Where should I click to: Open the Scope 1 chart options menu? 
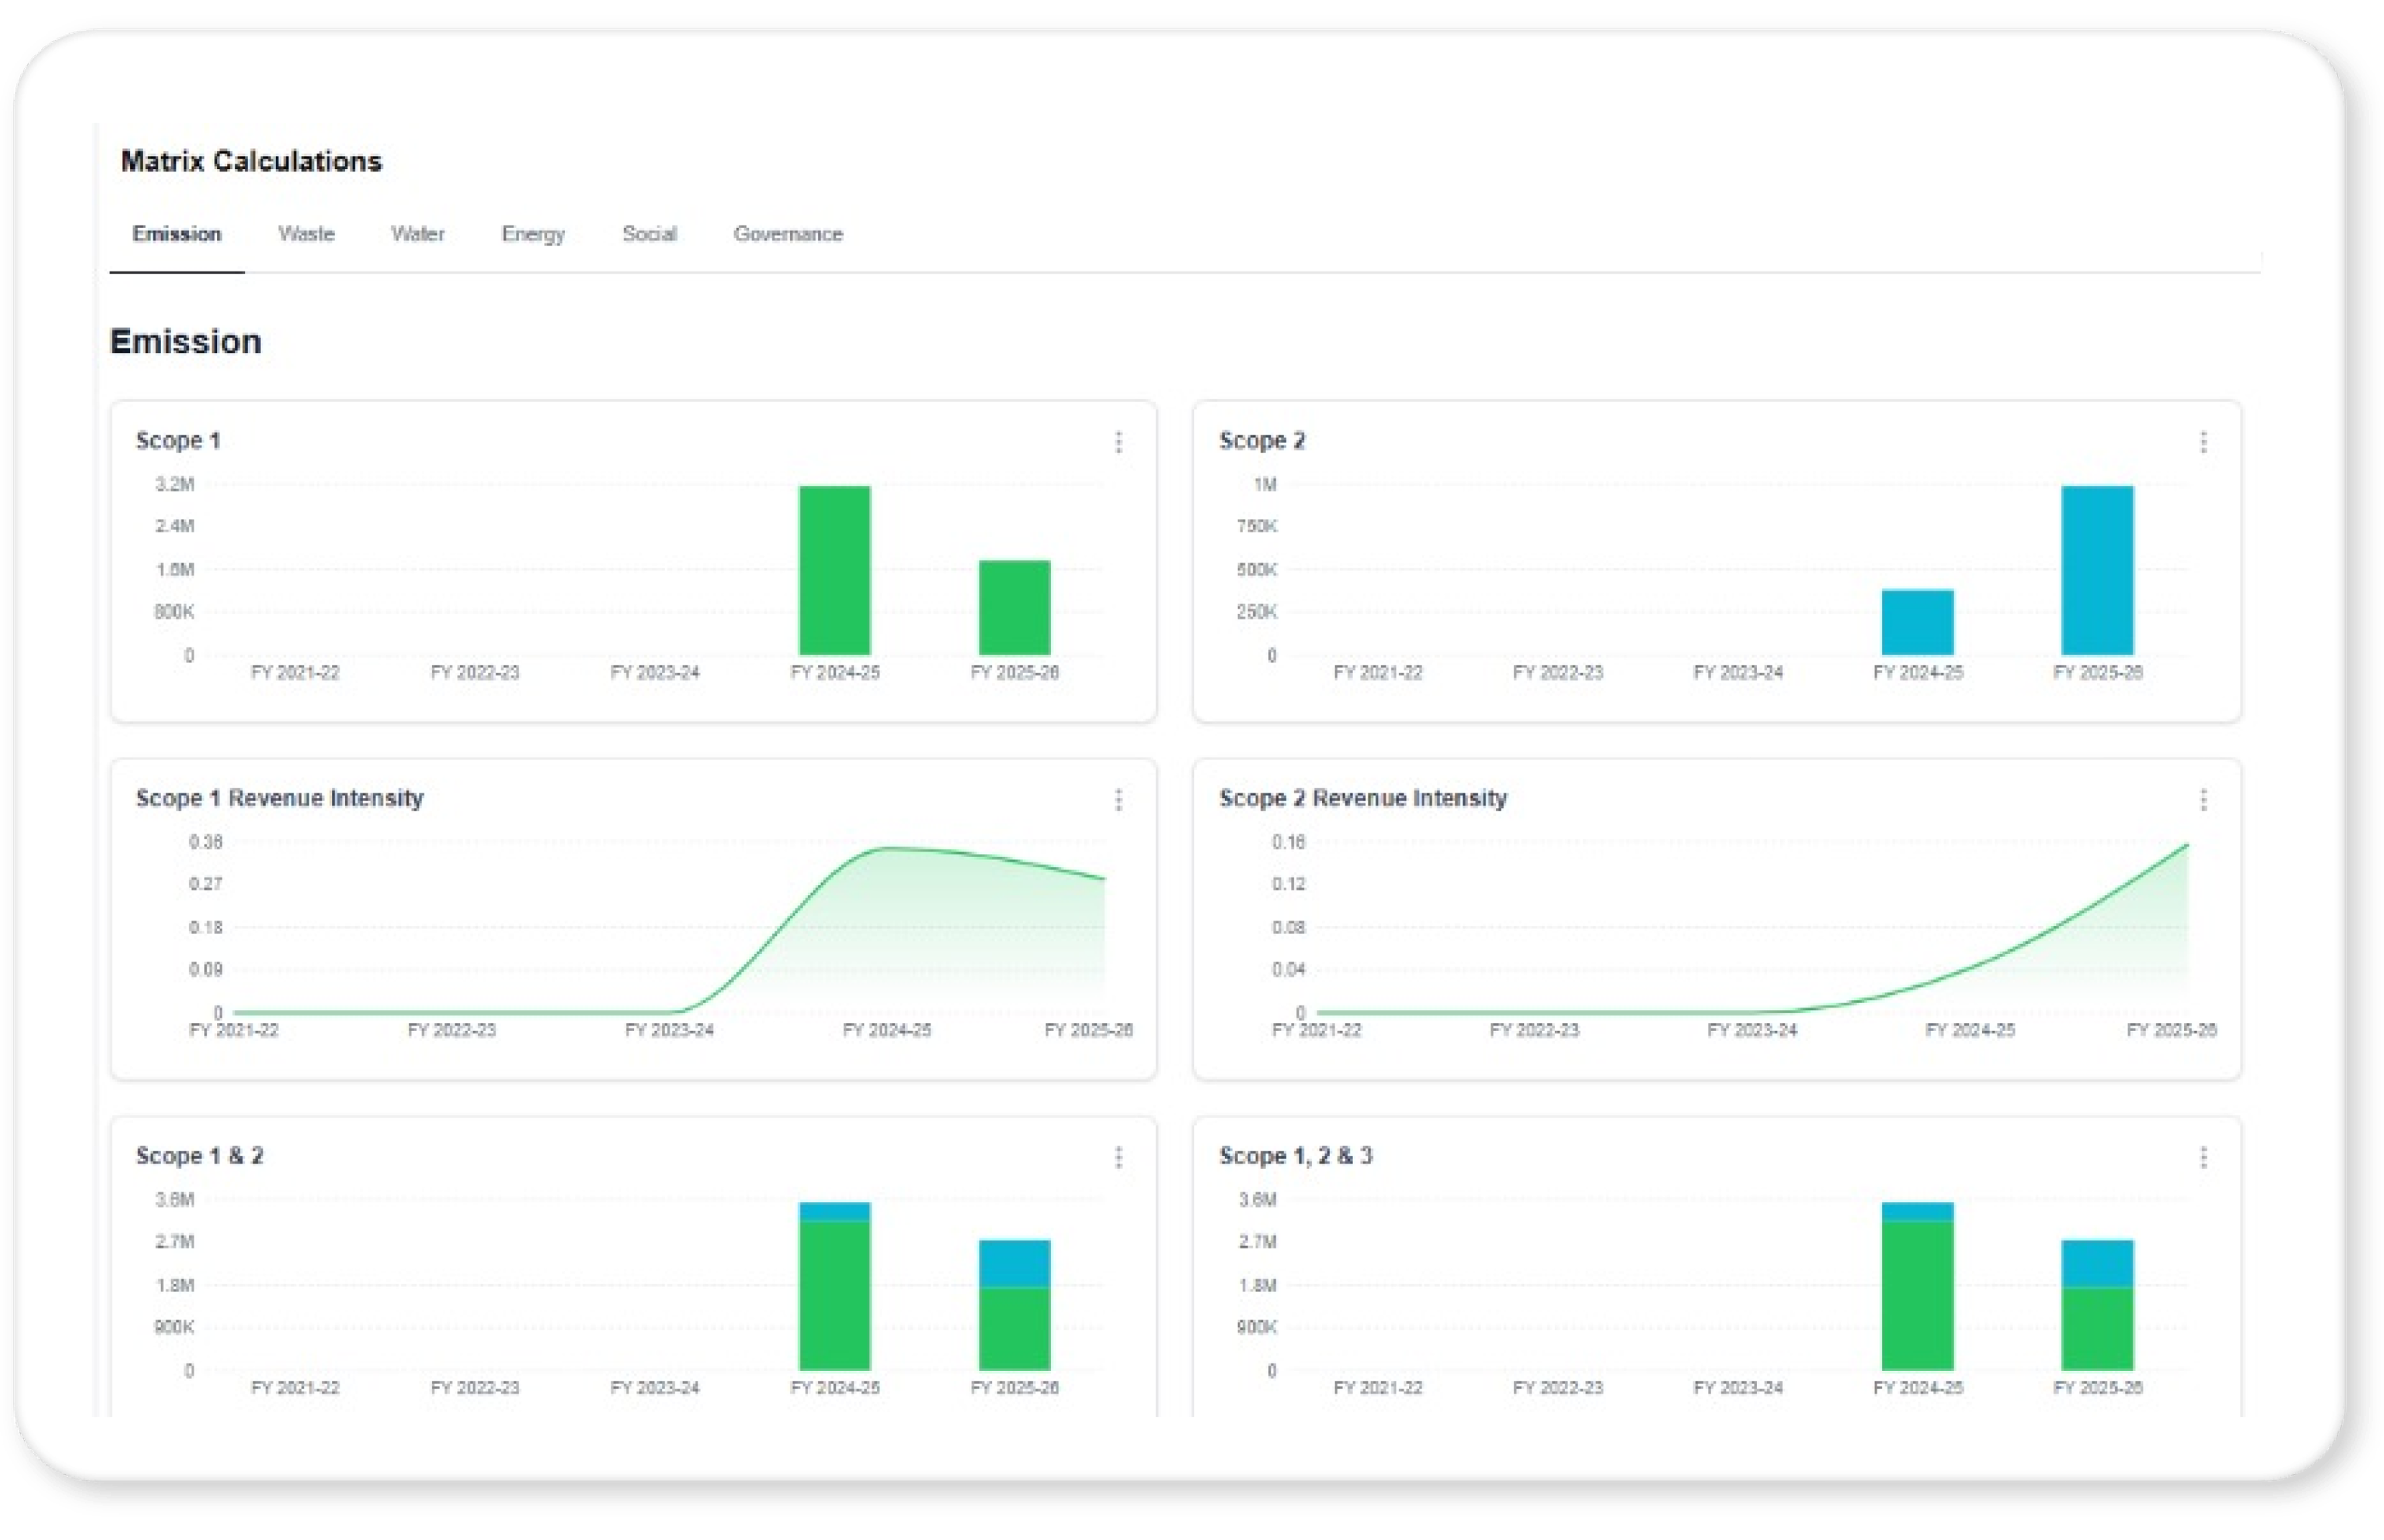click(1119, 443)
